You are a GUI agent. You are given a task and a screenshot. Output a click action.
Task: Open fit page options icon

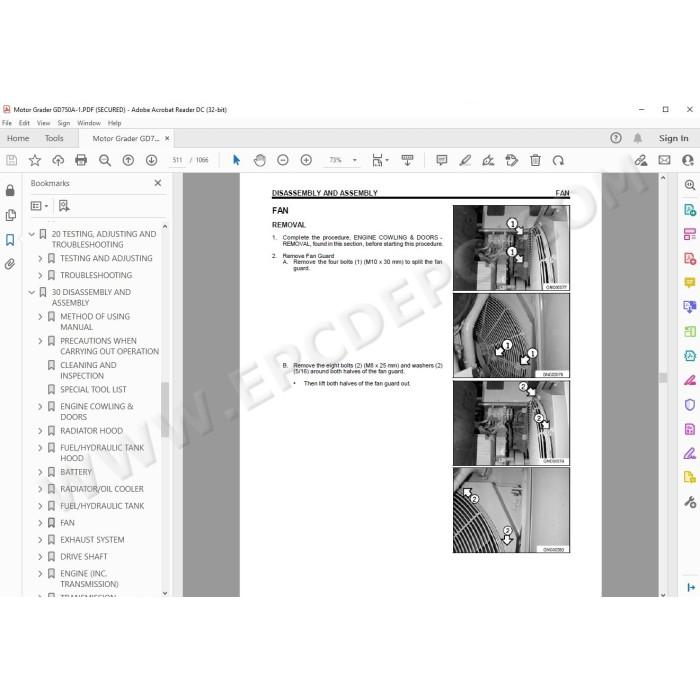tap(379, 160)
